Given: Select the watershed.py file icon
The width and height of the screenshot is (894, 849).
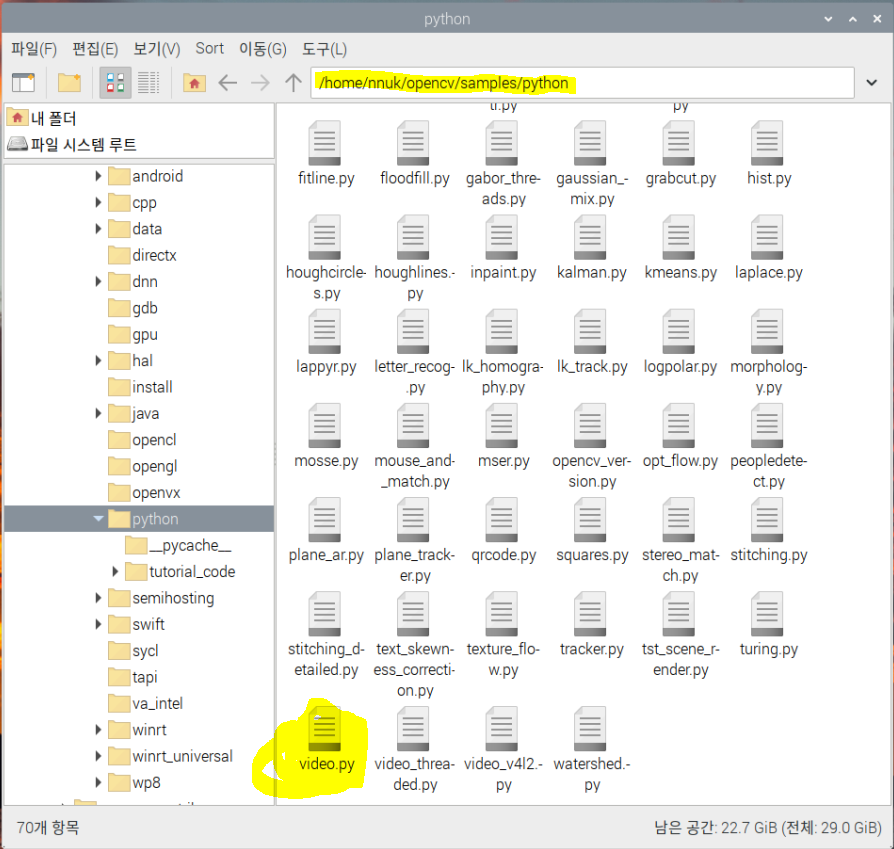Looking at the screenshot, I should click(590, 728).
